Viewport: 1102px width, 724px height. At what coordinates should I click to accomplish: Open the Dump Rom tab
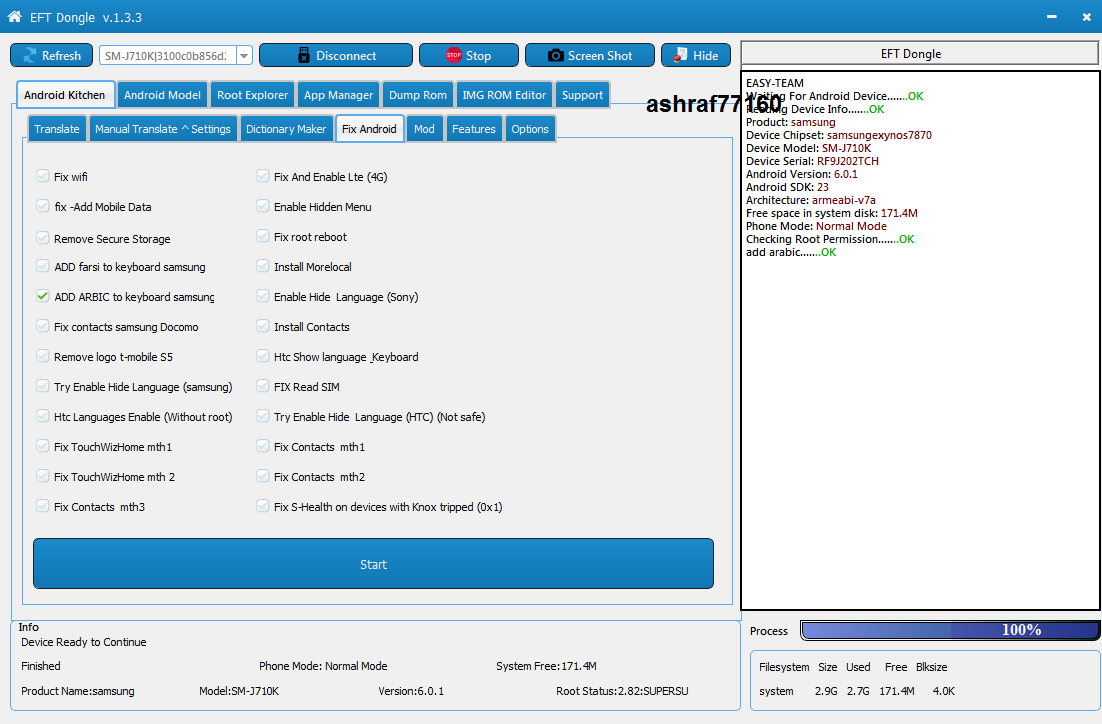tap(417, 95)
